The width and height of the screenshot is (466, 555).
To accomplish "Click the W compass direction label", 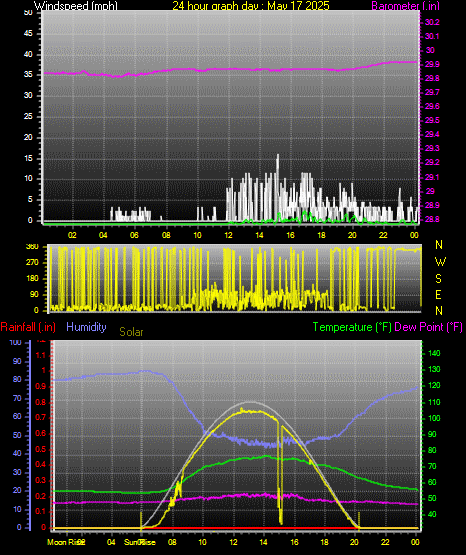I will 440,262.
